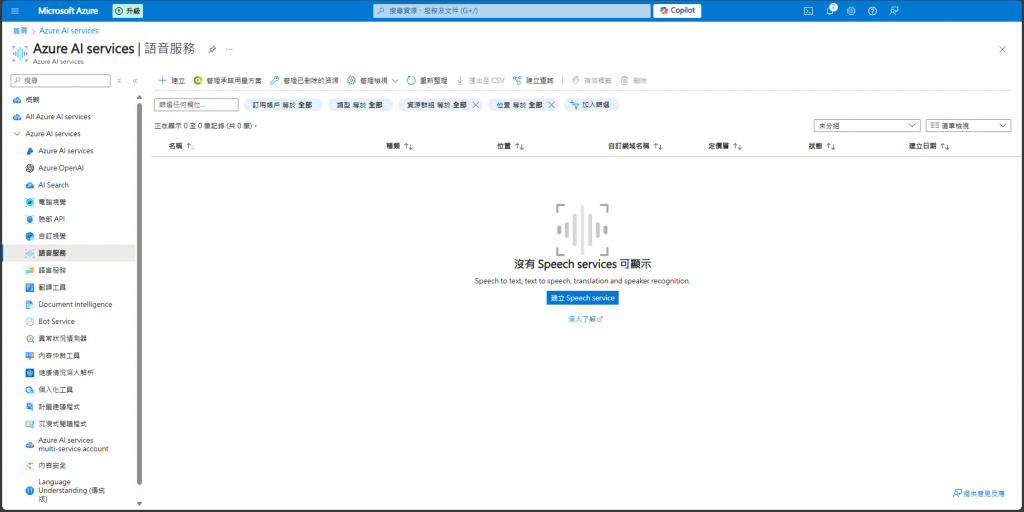Collapse the sidebar with double chevron
The image size is (1024, 512).
[135, 81]
